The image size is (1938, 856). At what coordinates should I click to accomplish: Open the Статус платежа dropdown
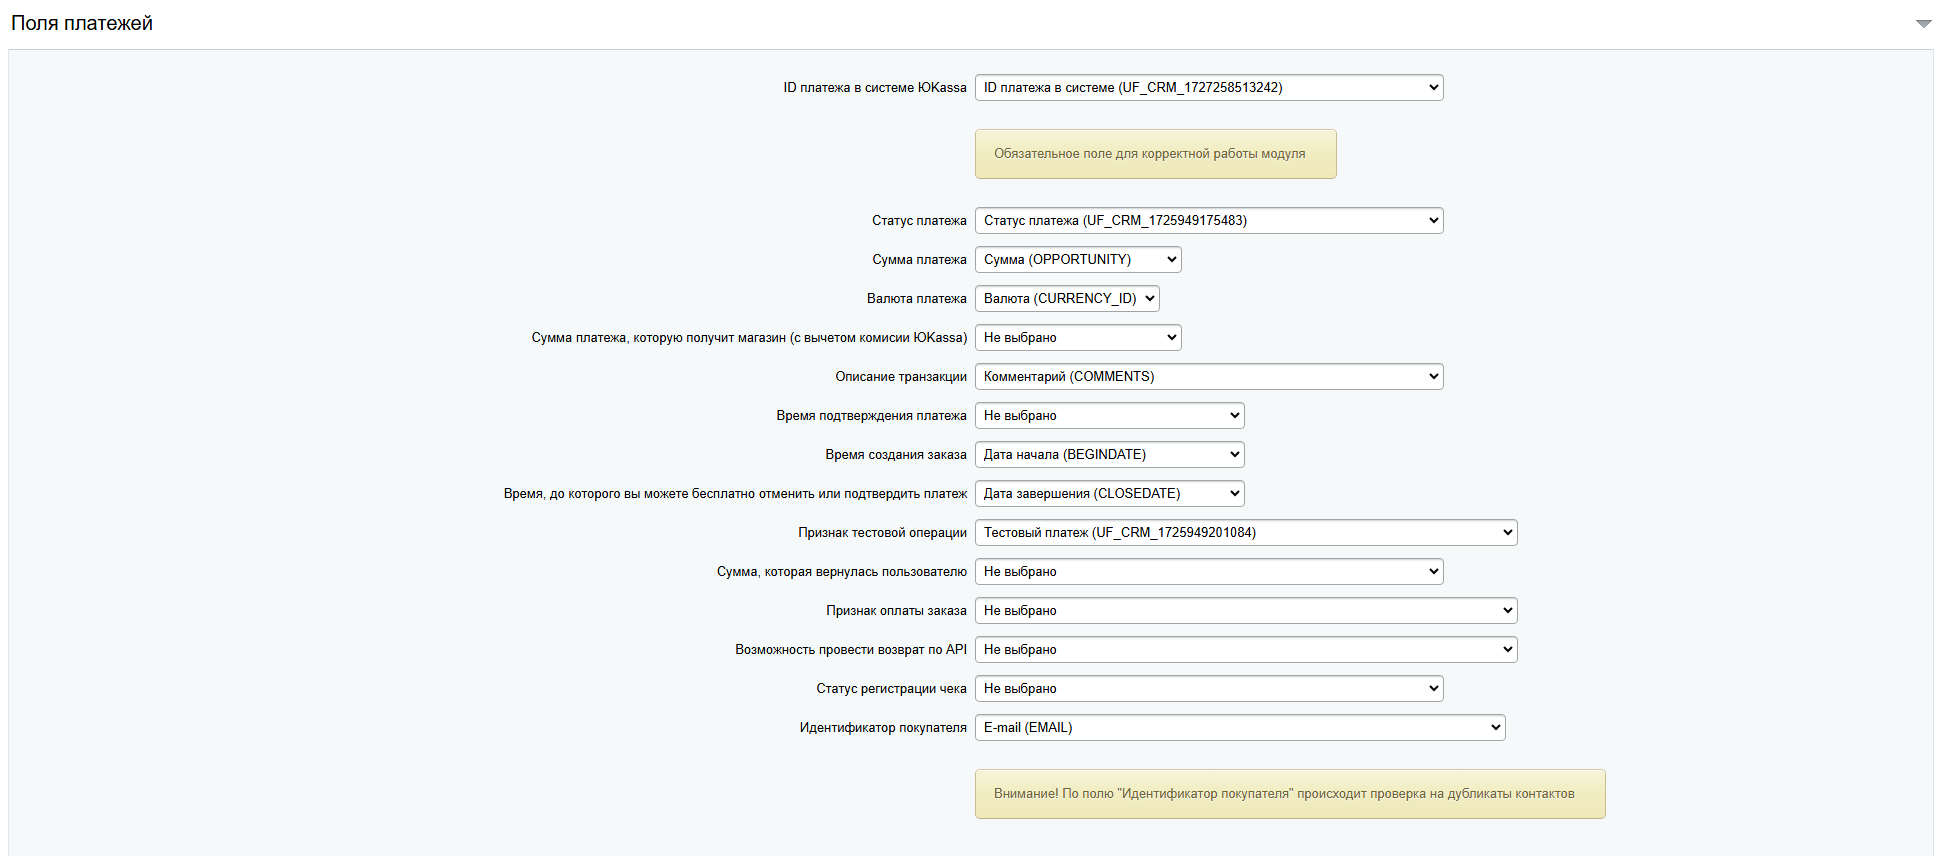point(1208,221)
